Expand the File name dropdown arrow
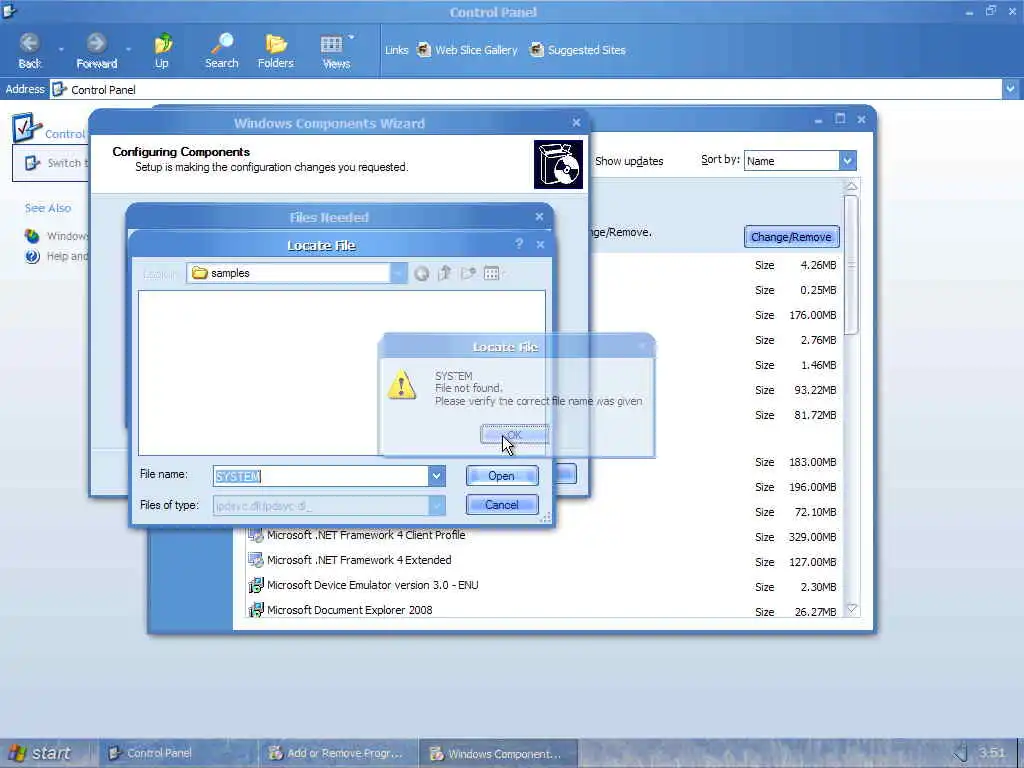Screen dimensions: 1024x768 click(437, 476)
